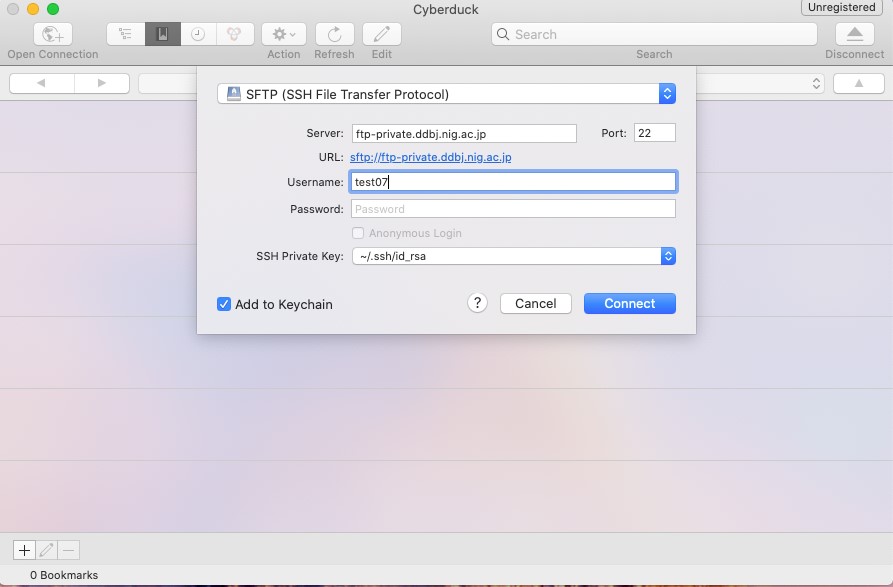893x587 pixels.
Task: Click the help question mark button
Action: (x=477, y=303)
